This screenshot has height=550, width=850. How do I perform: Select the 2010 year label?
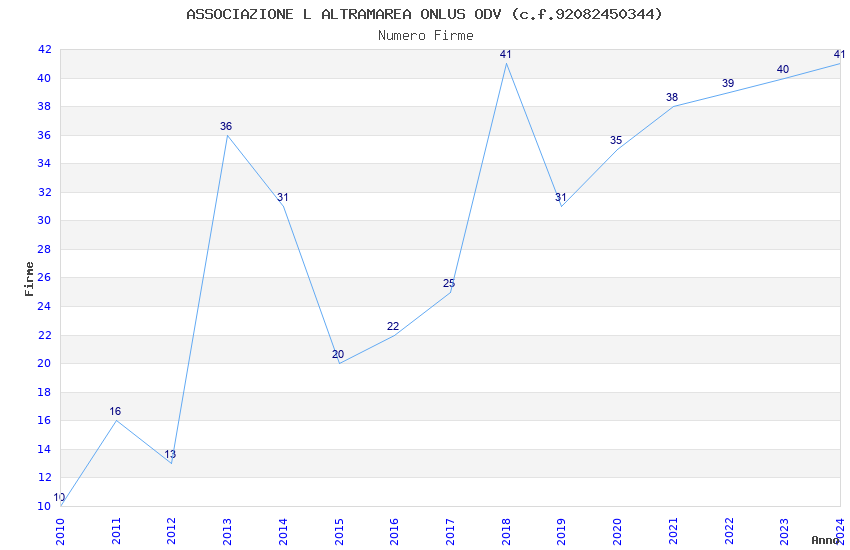(60, 531)
